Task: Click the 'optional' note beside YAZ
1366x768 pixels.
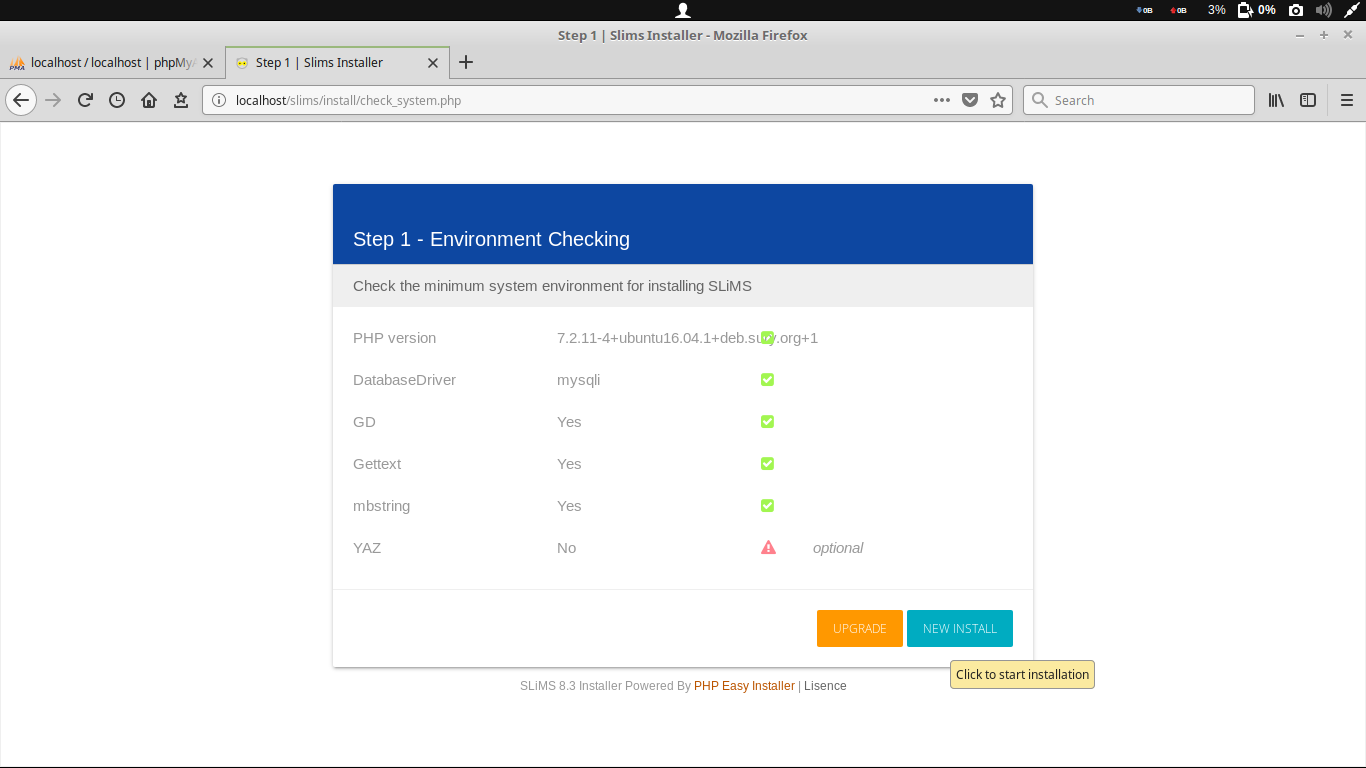Action: point(838,548)
